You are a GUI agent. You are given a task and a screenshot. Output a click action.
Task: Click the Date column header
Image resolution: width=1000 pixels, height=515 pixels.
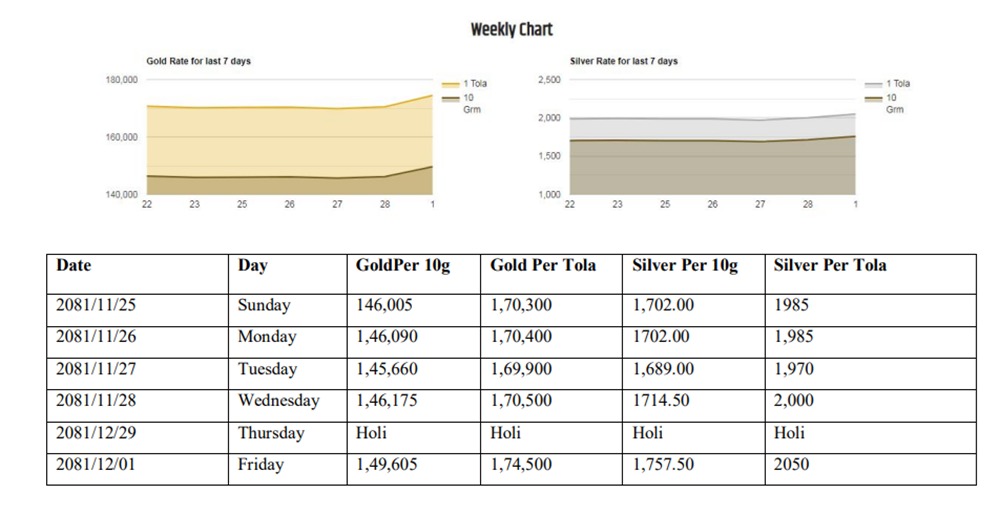click(74, 265)
